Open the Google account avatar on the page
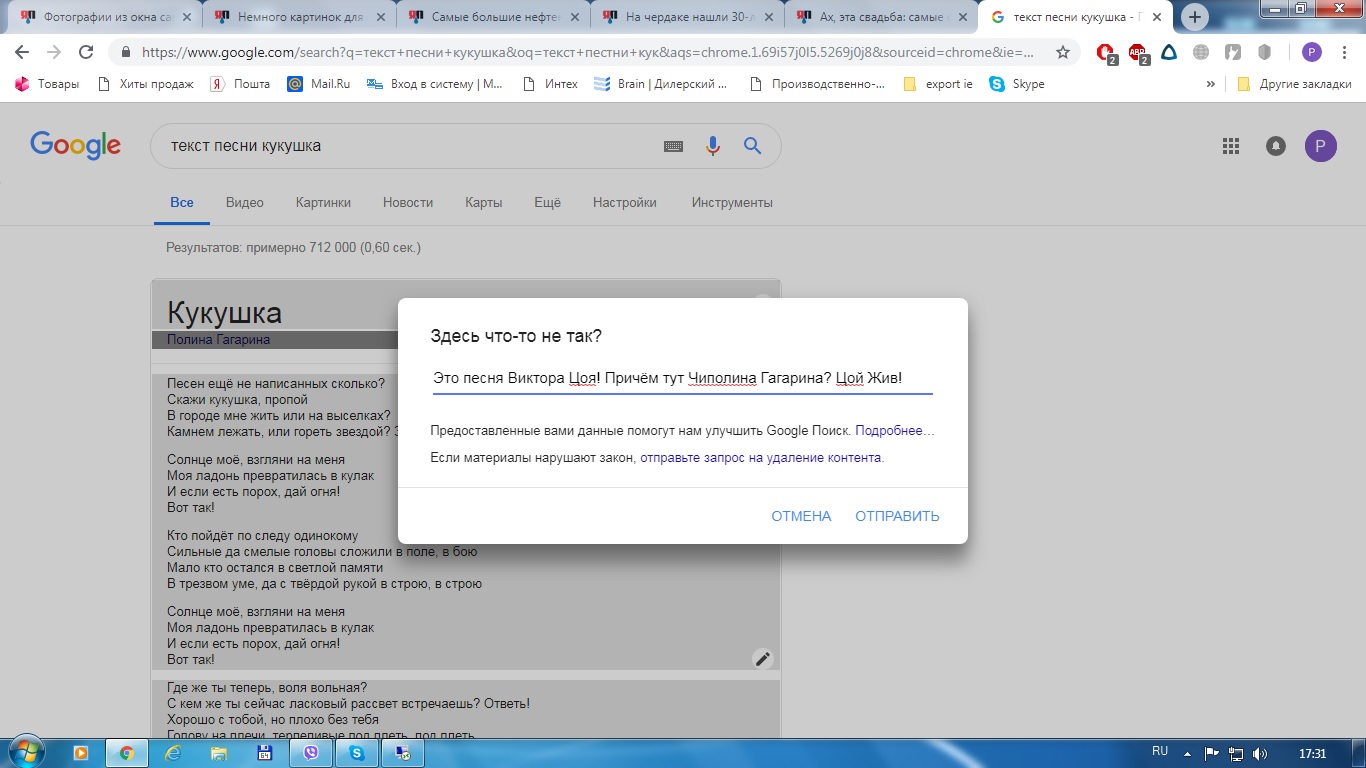1366x768 pixels. (x=1321, y=146)
